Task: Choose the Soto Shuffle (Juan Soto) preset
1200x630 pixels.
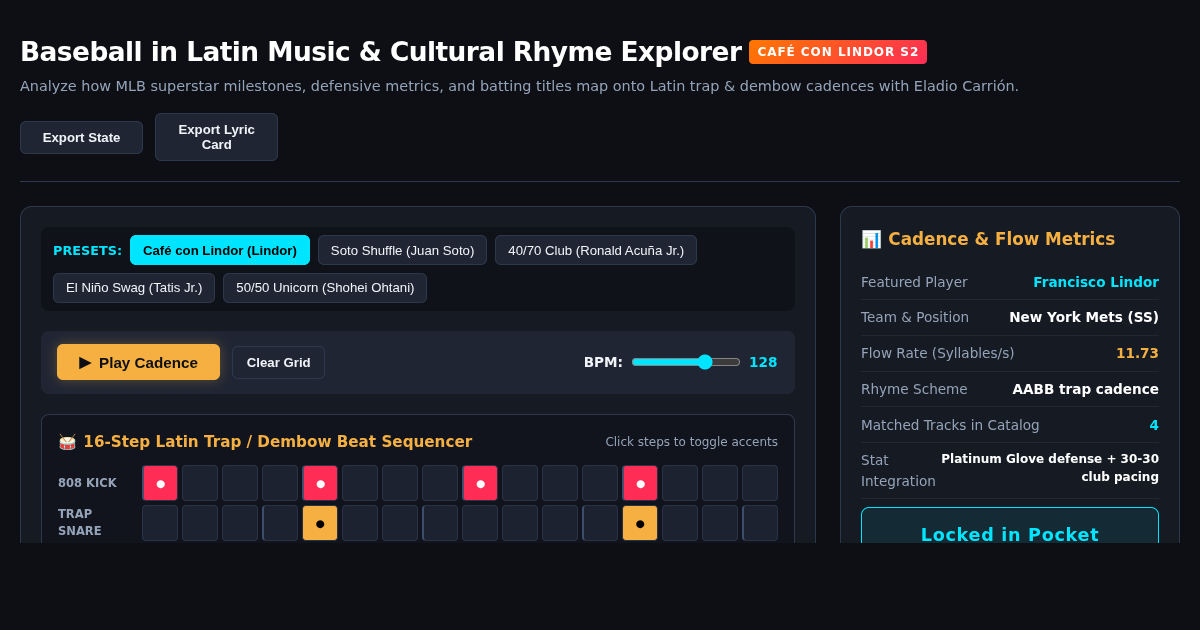Action: (x=402, y=250)
